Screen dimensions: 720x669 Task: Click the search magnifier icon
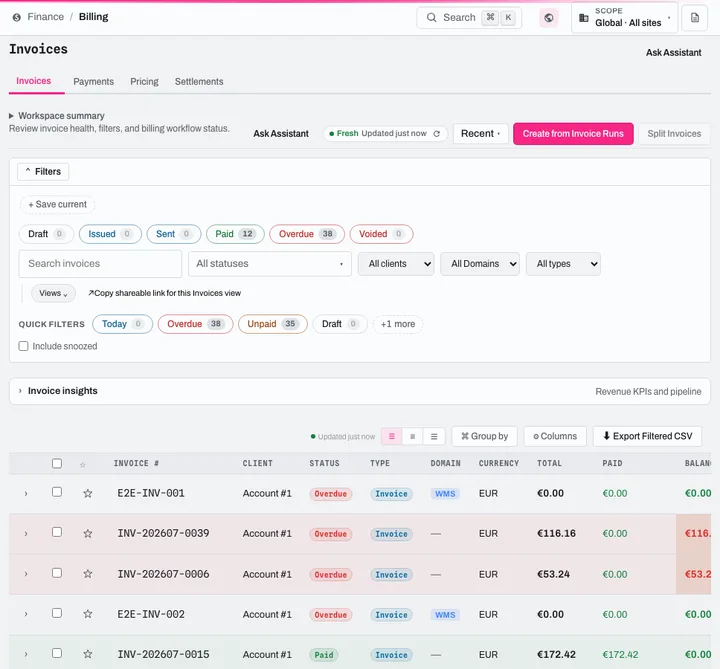click(431, 17)
